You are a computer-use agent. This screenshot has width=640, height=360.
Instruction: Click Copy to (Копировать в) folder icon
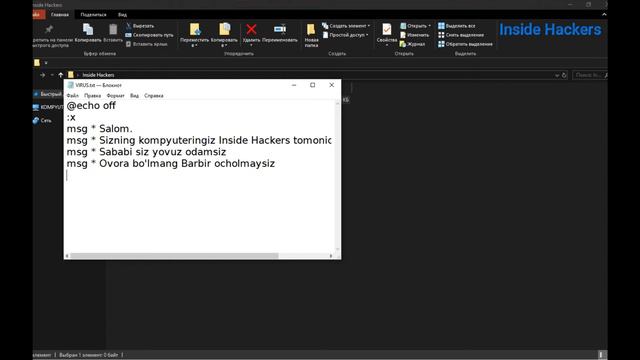tap(224, 29)
